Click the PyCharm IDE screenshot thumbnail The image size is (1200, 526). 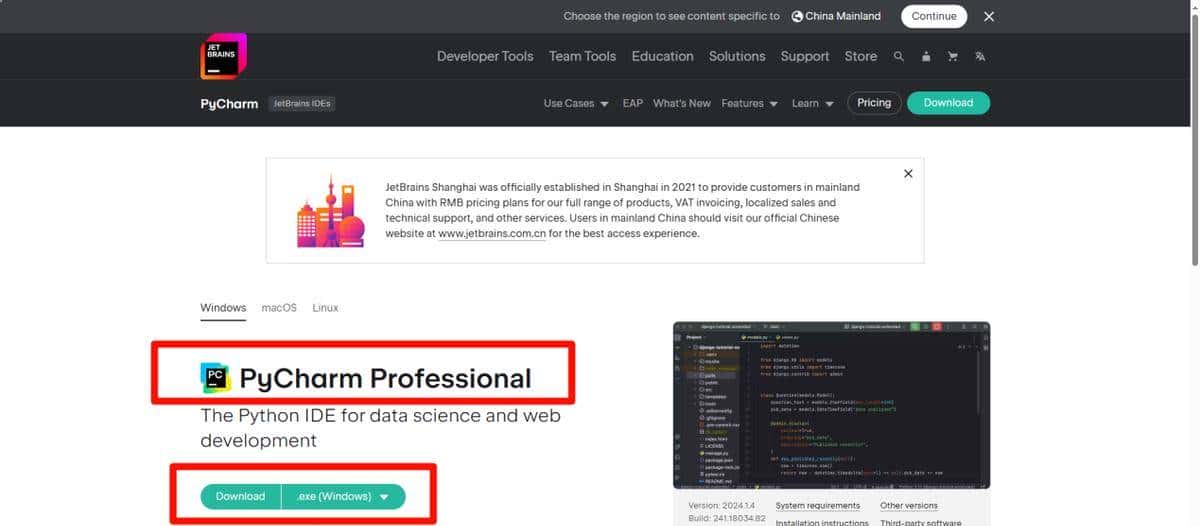point(832,405)
